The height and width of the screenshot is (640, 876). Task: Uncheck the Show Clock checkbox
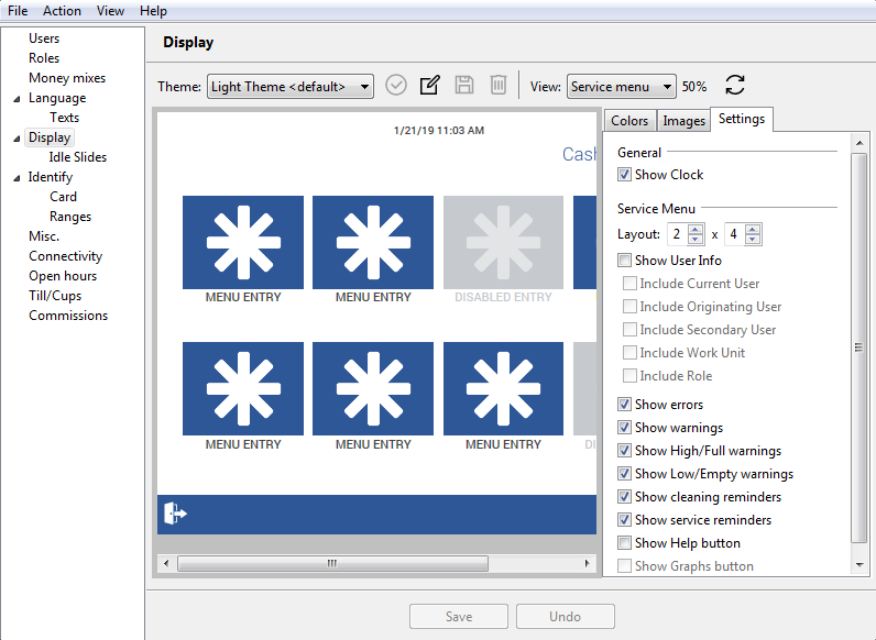[625, 175]
